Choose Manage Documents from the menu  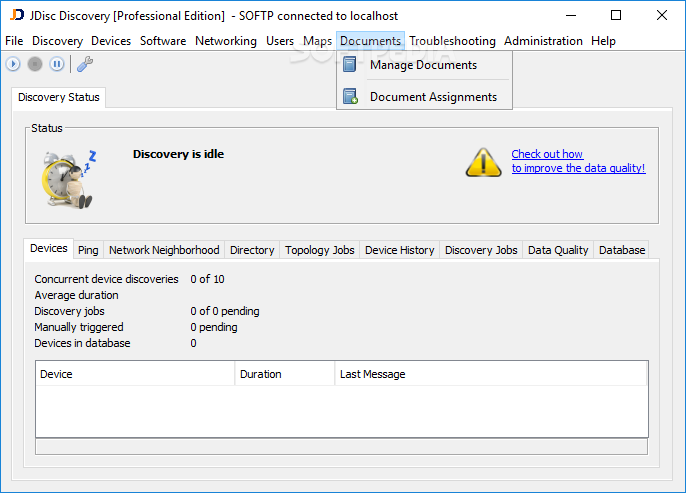(424, 65)
